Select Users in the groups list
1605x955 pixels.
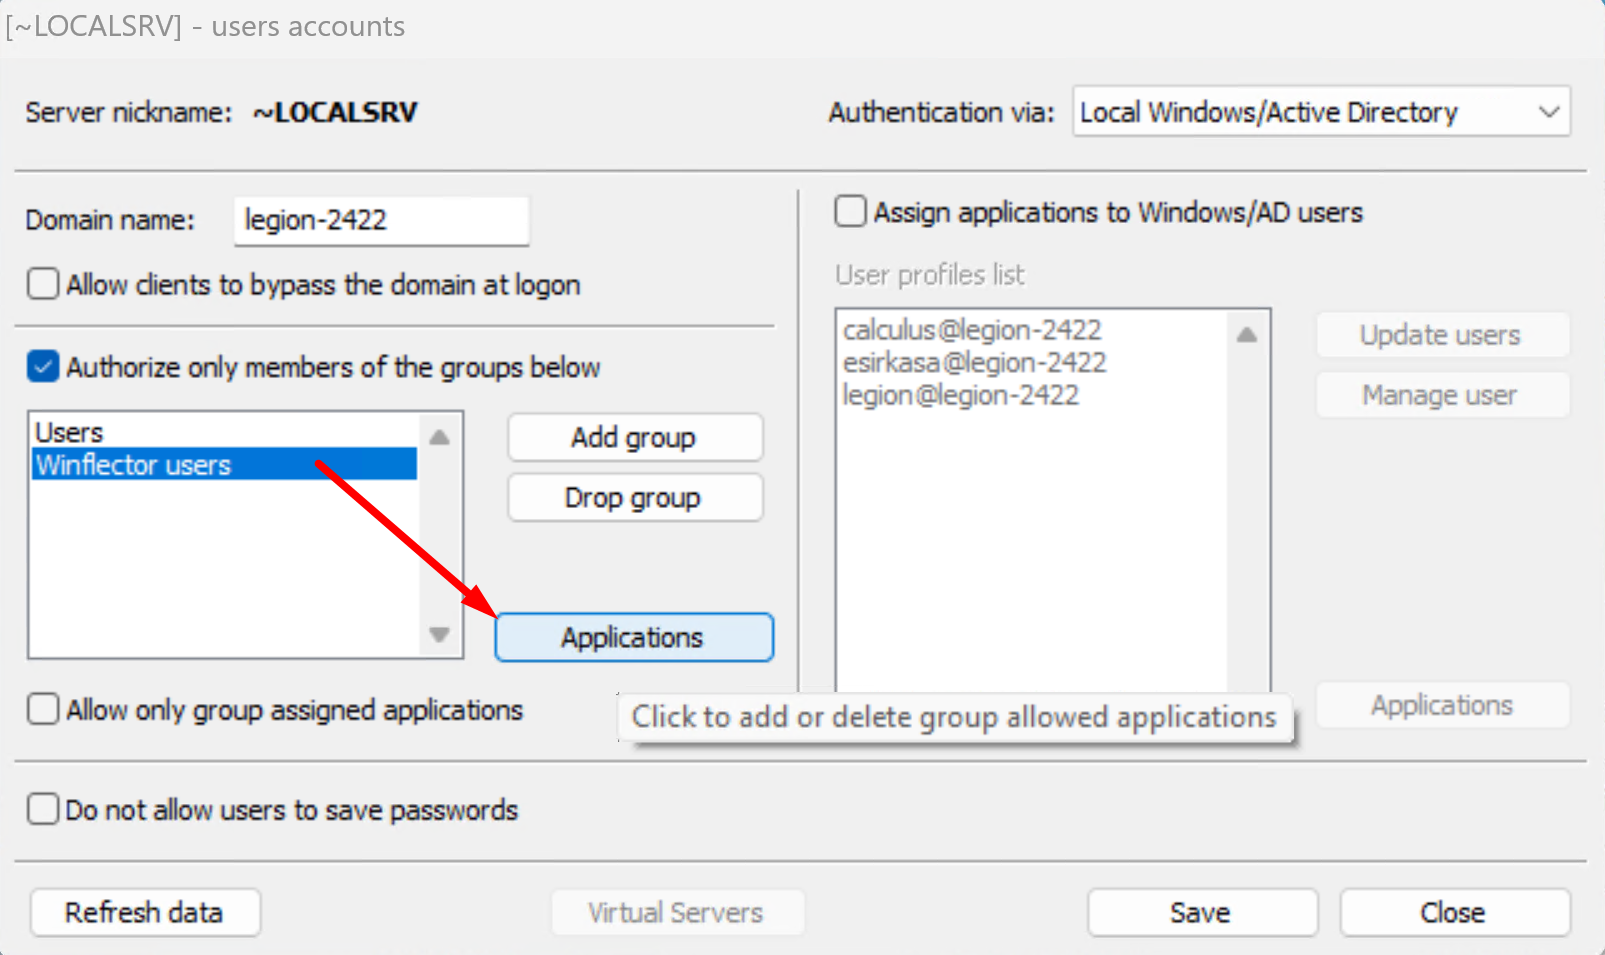pyautogui.click(x=70, y=432)
